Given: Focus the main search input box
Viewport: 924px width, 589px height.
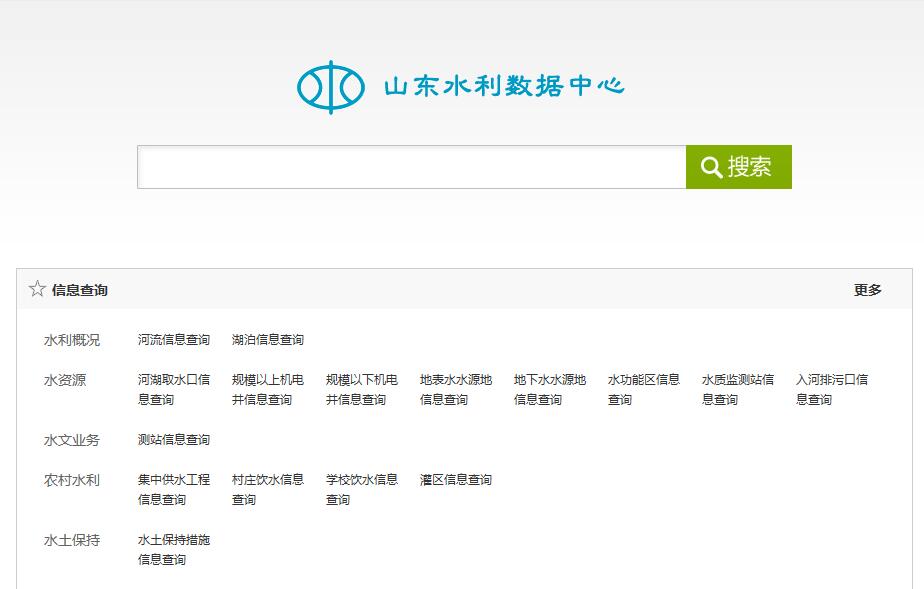Looking at the screenshot, I should pos(411,167).
